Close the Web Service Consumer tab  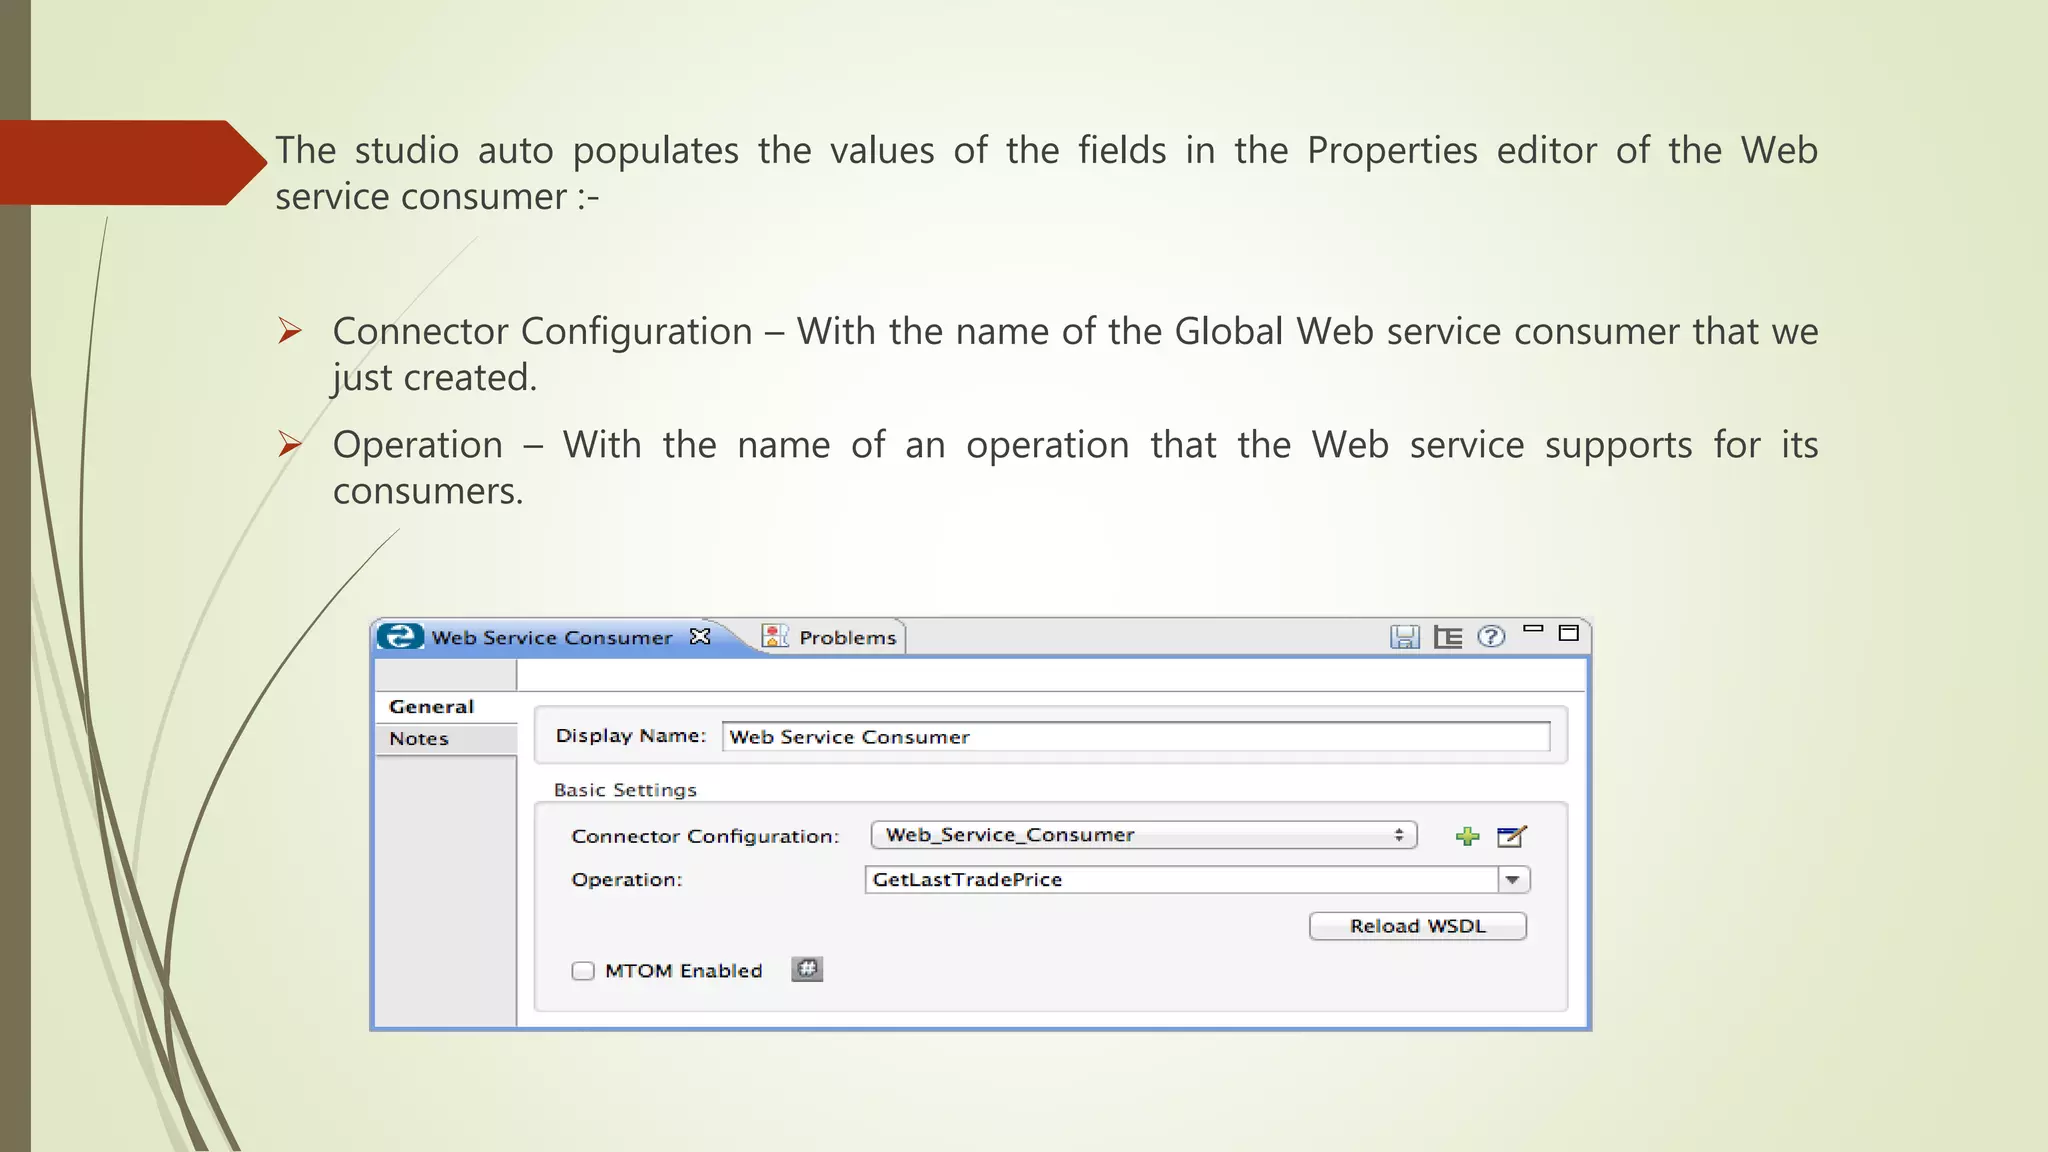(x=700, y=636)
